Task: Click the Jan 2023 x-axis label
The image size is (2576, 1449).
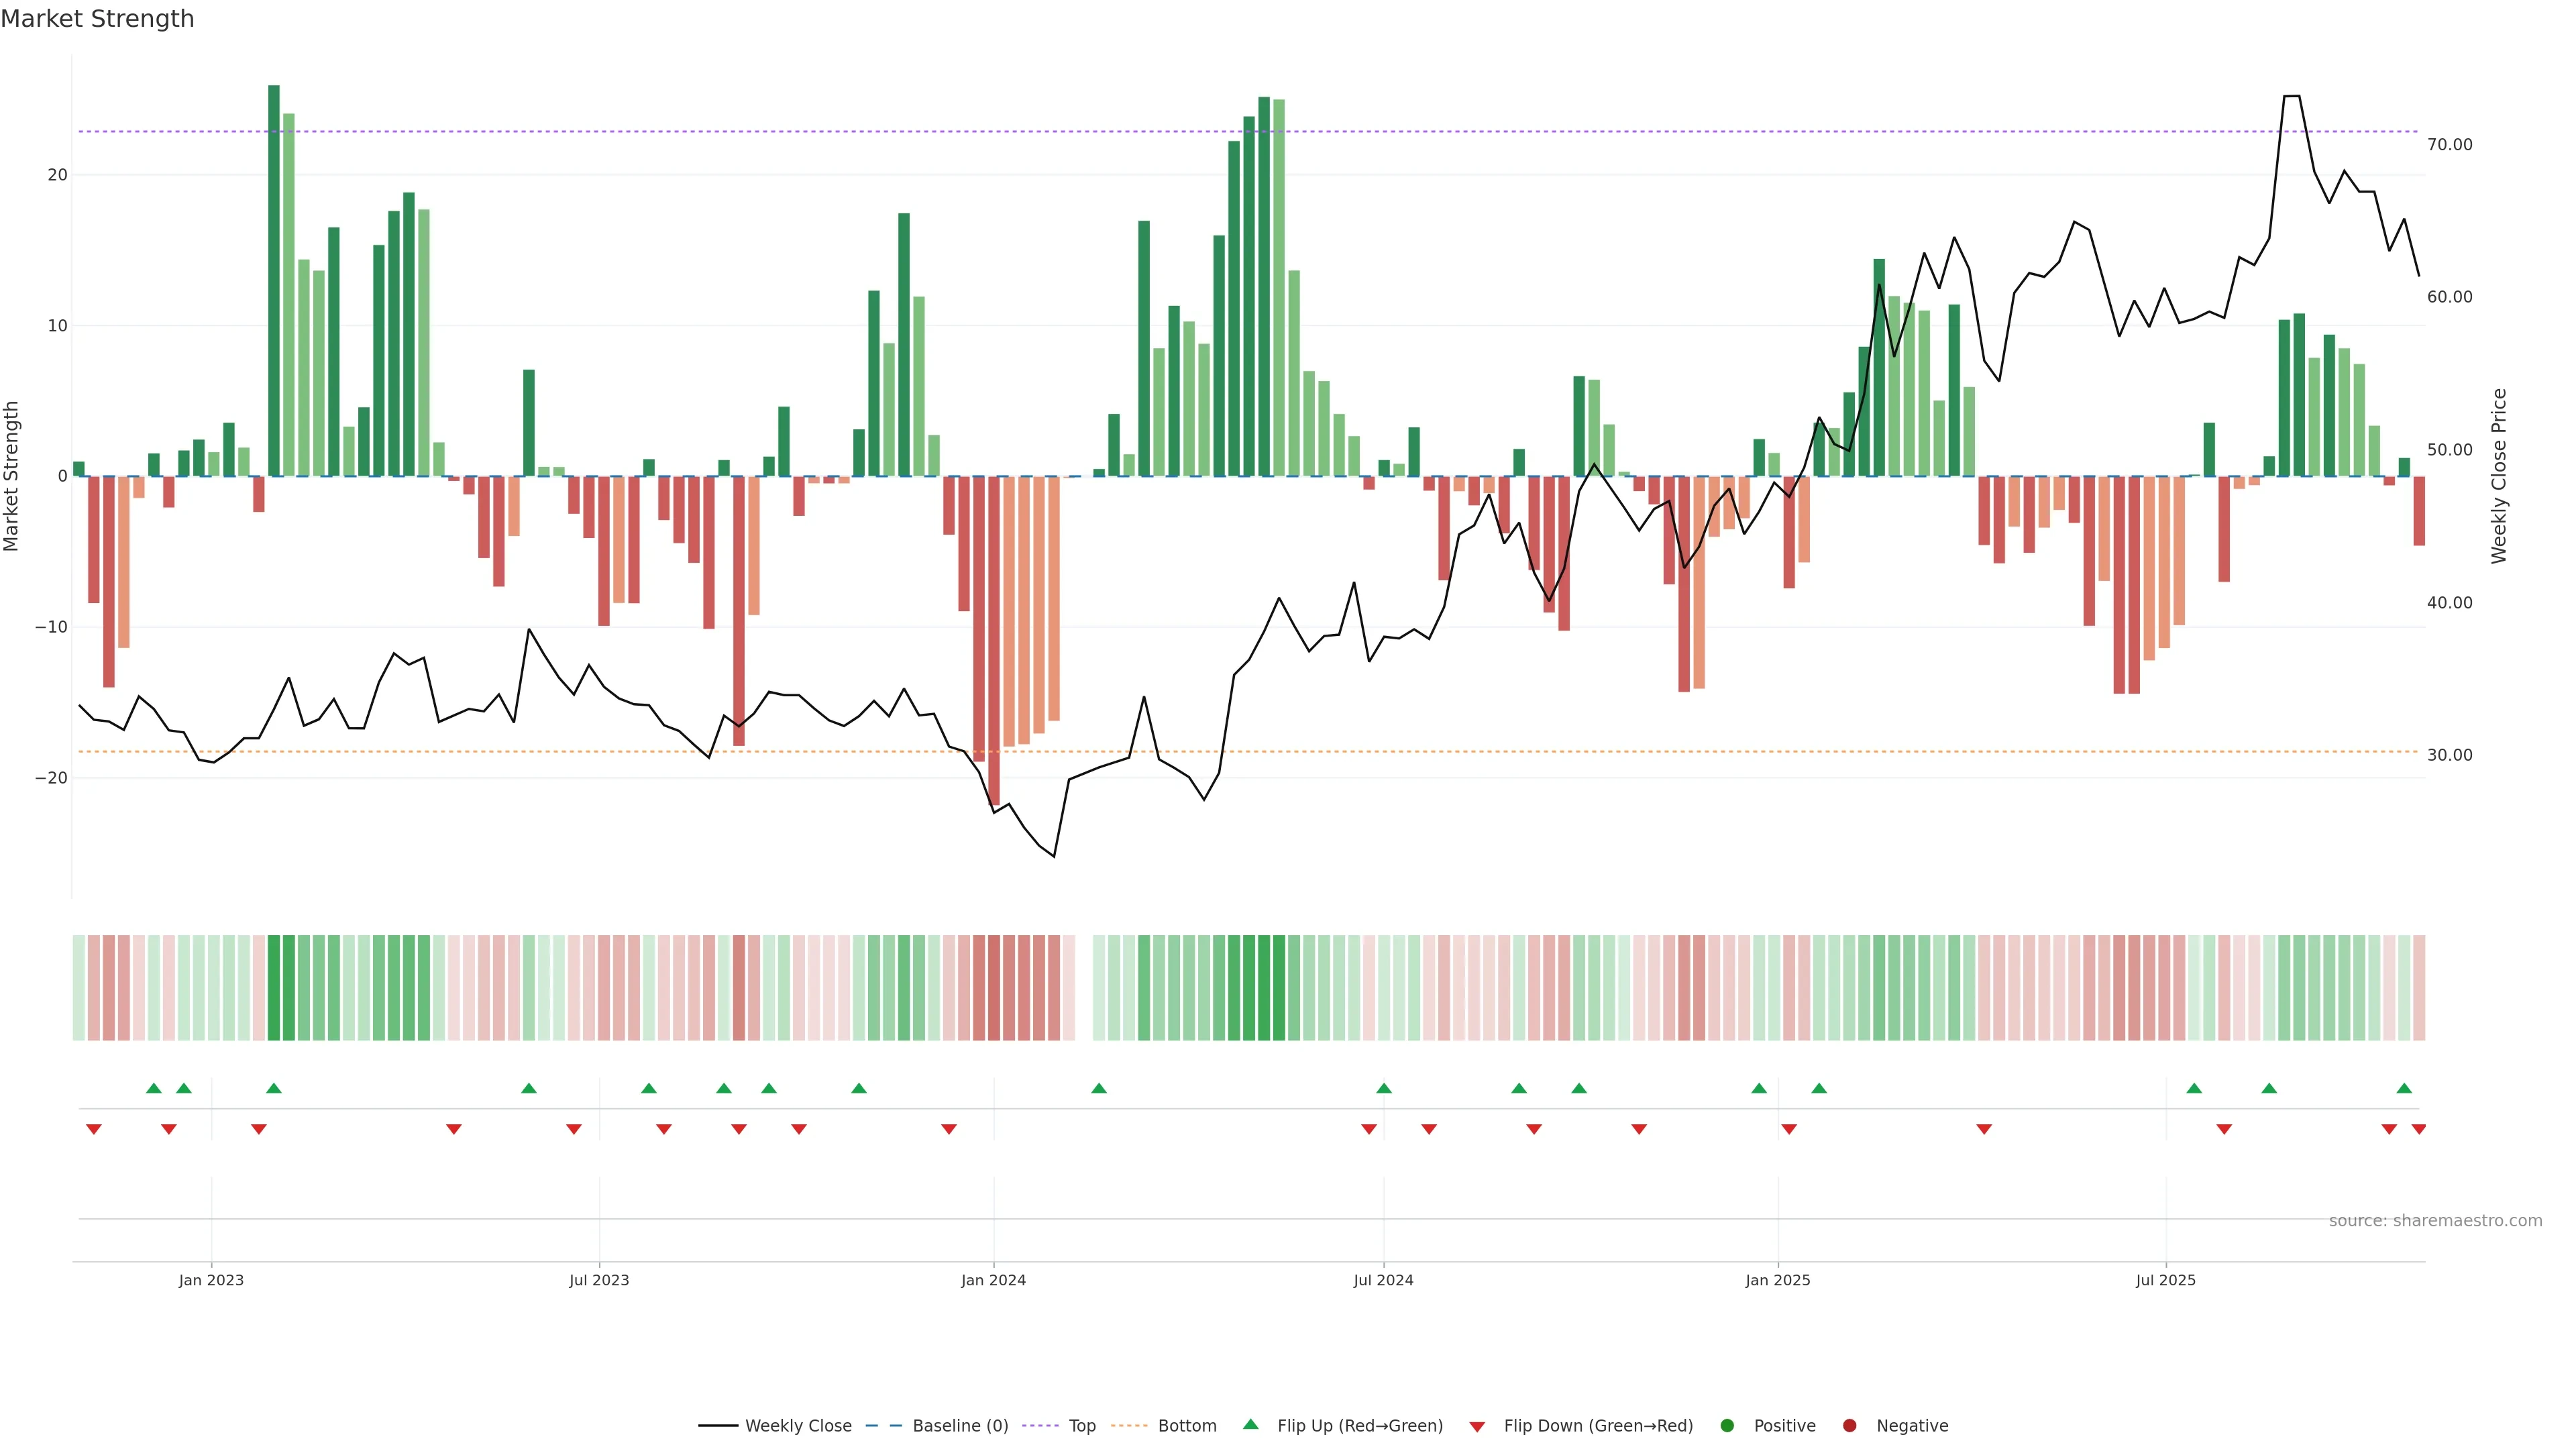Action: tap(211, 1280)
